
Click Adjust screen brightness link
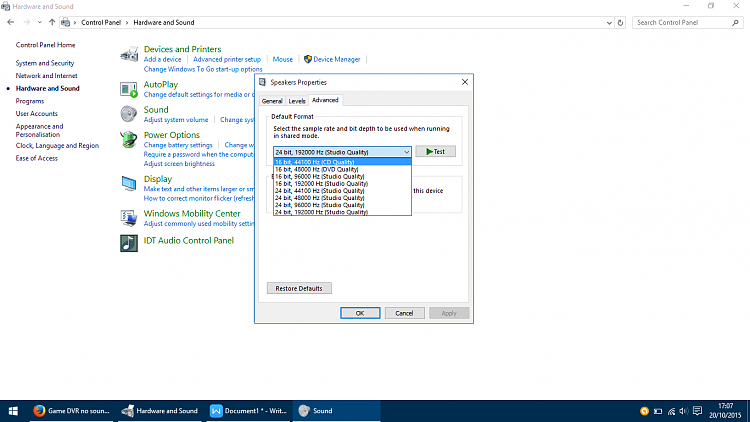(179, 164)
